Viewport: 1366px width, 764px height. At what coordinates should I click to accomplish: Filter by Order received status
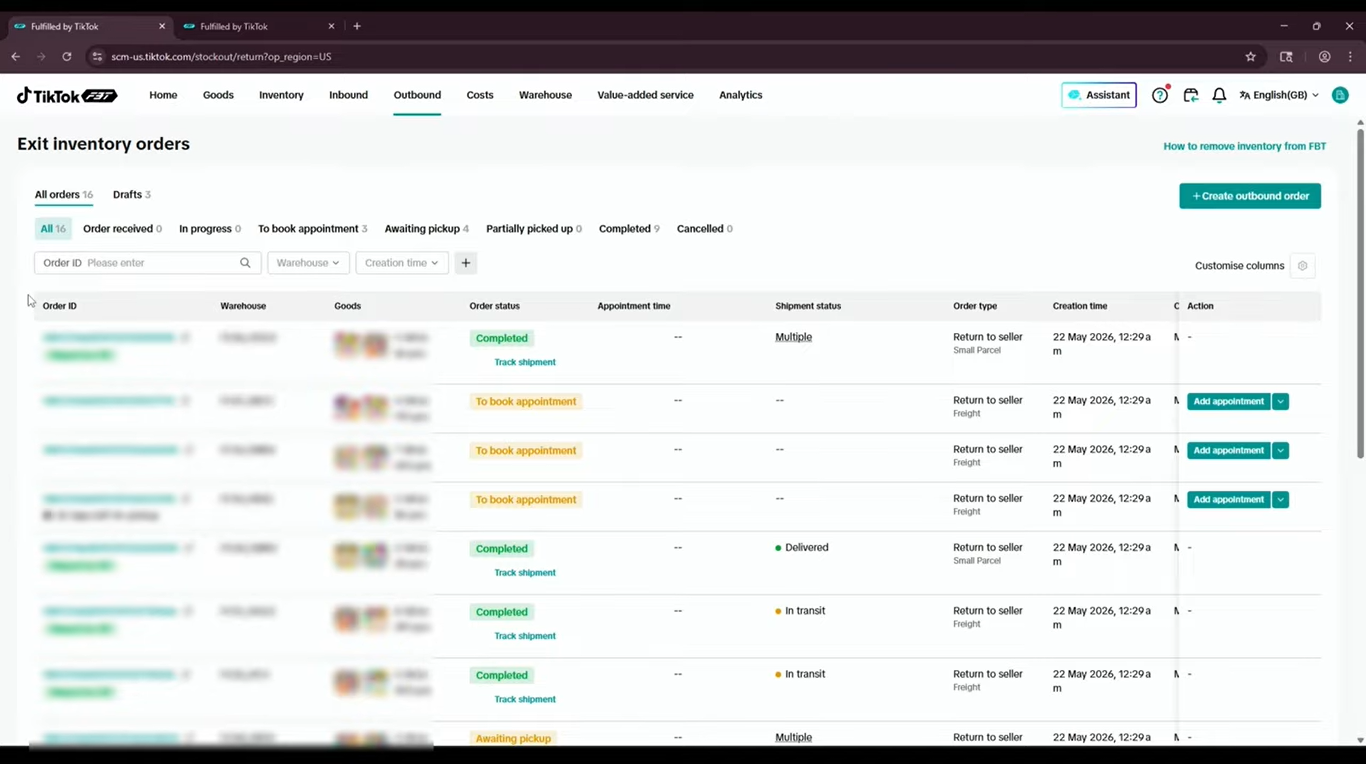tap(122, 229)
